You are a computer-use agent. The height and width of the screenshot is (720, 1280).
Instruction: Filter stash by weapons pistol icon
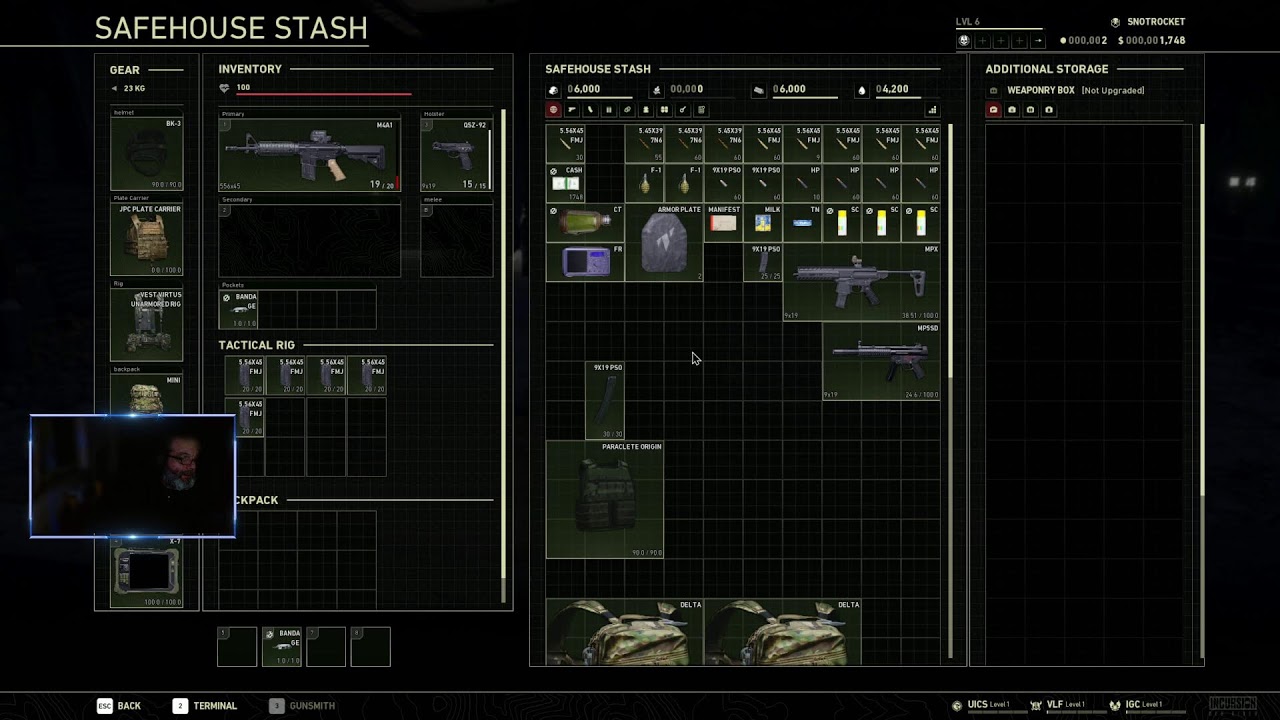click(x=572, y=110)
